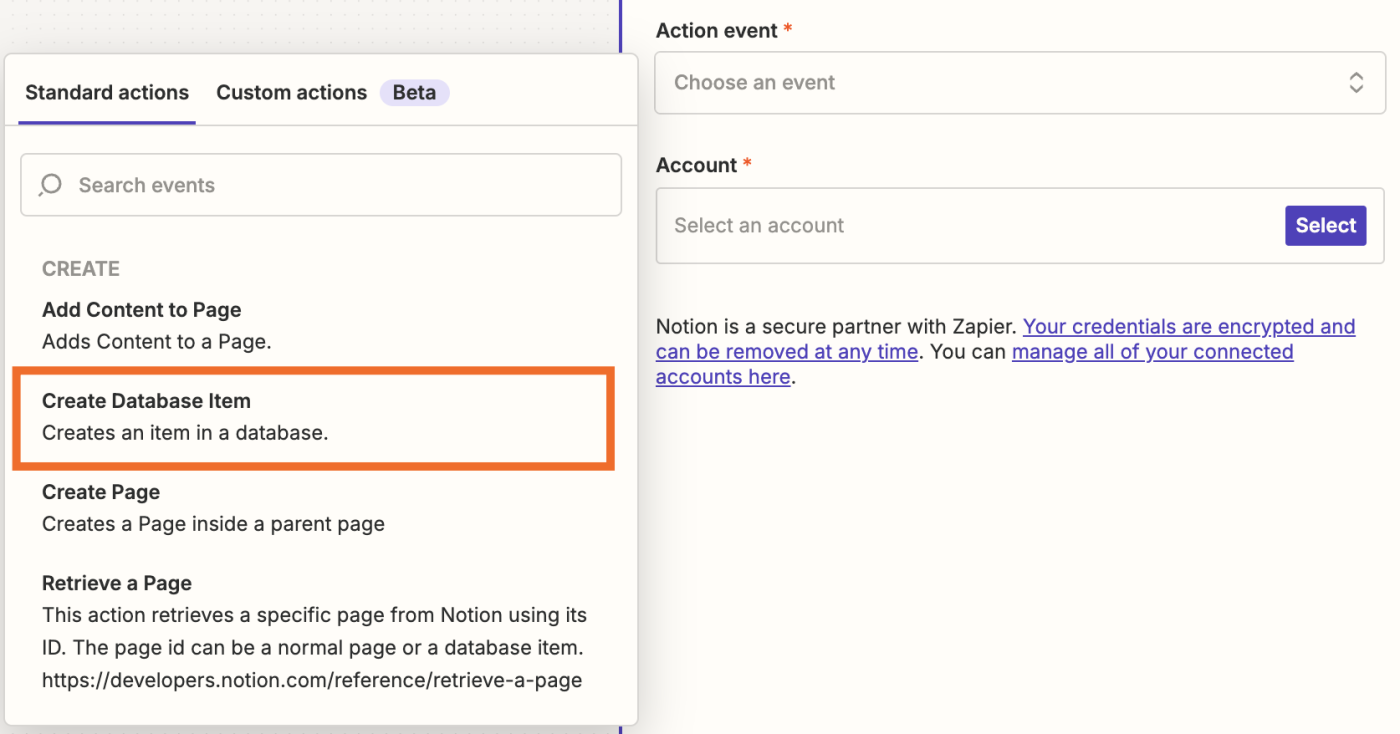
Task: Choose the Create Database Item action
Action: (x=314, y=417)
